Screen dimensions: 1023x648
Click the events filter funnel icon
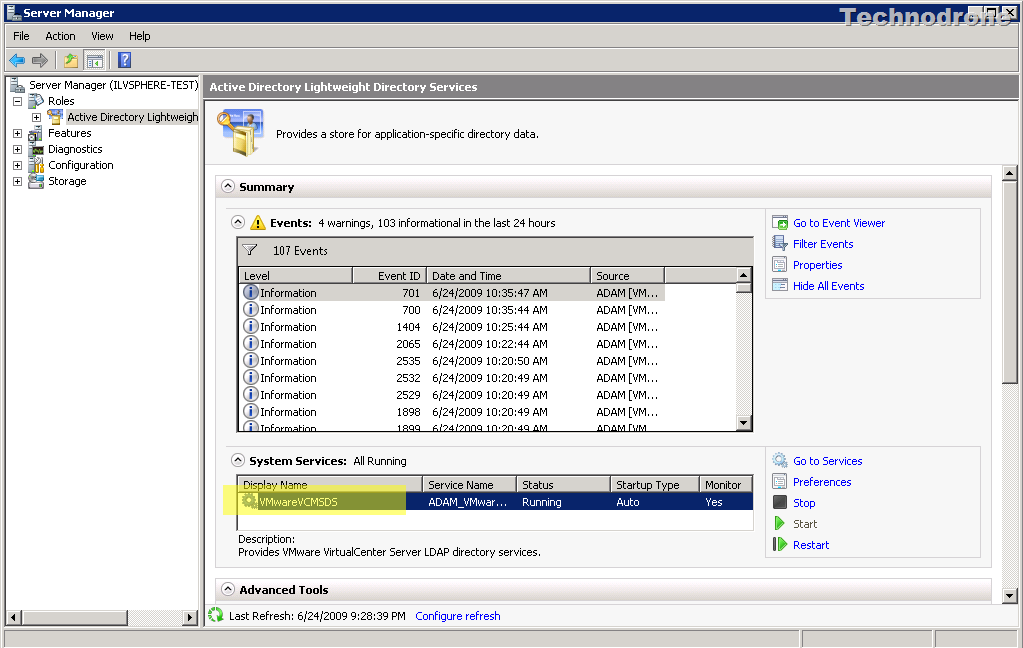[250, 250]
